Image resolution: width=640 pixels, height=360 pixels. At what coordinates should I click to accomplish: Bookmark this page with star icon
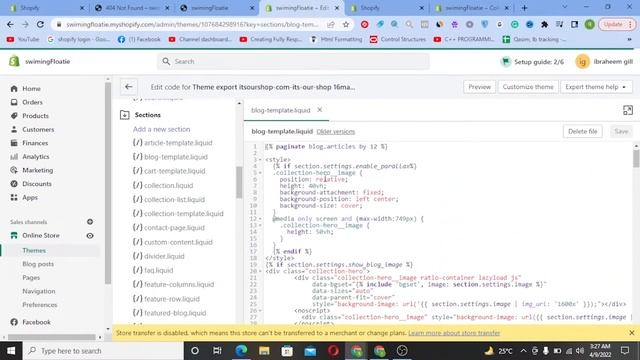coord(346,24)
